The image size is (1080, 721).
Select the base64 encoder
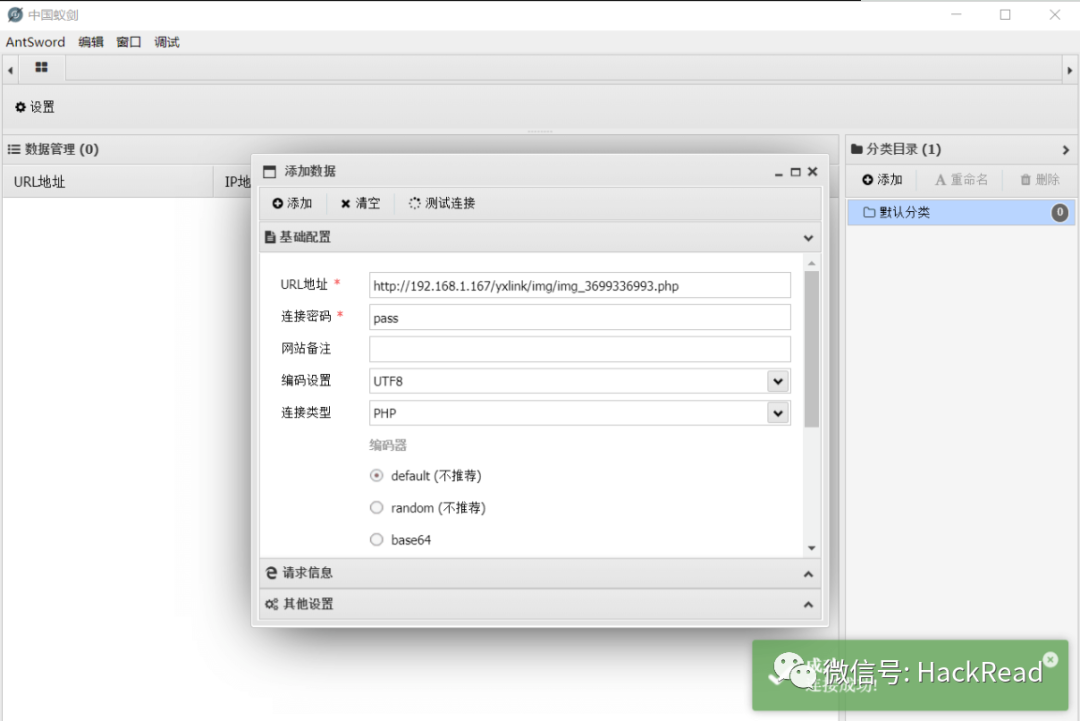point(376,539)
